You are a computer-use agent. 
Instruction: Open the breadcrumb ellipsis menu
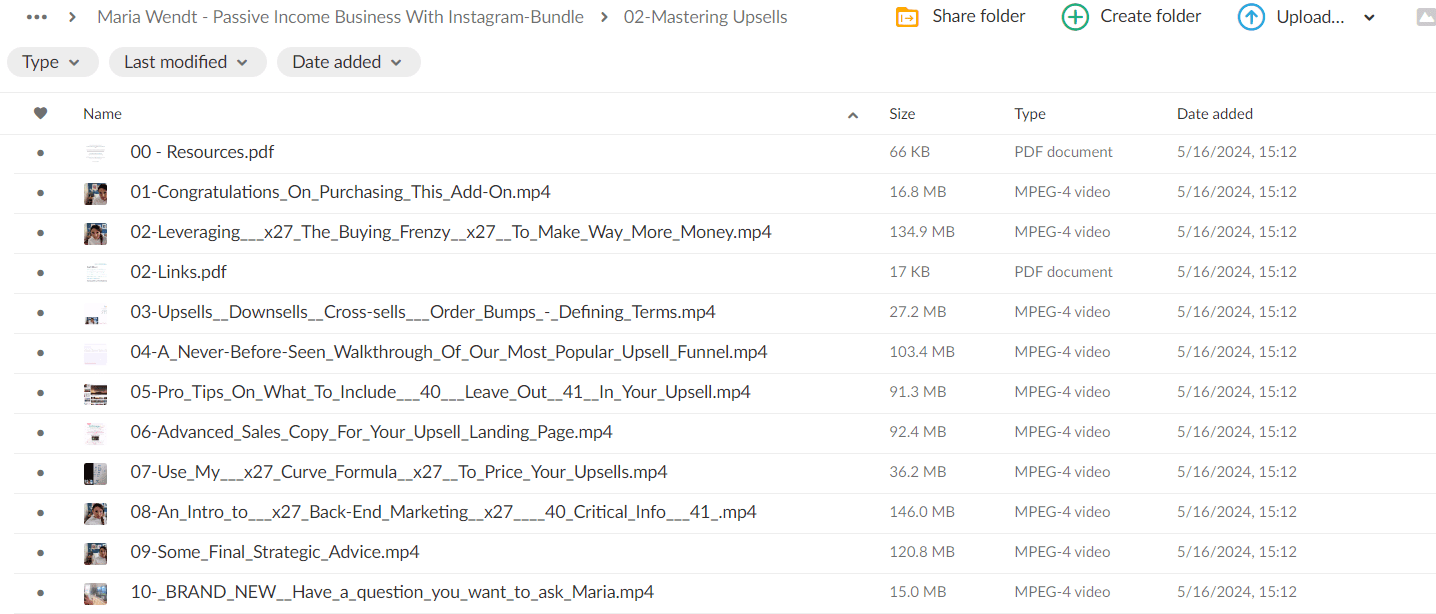37,17
